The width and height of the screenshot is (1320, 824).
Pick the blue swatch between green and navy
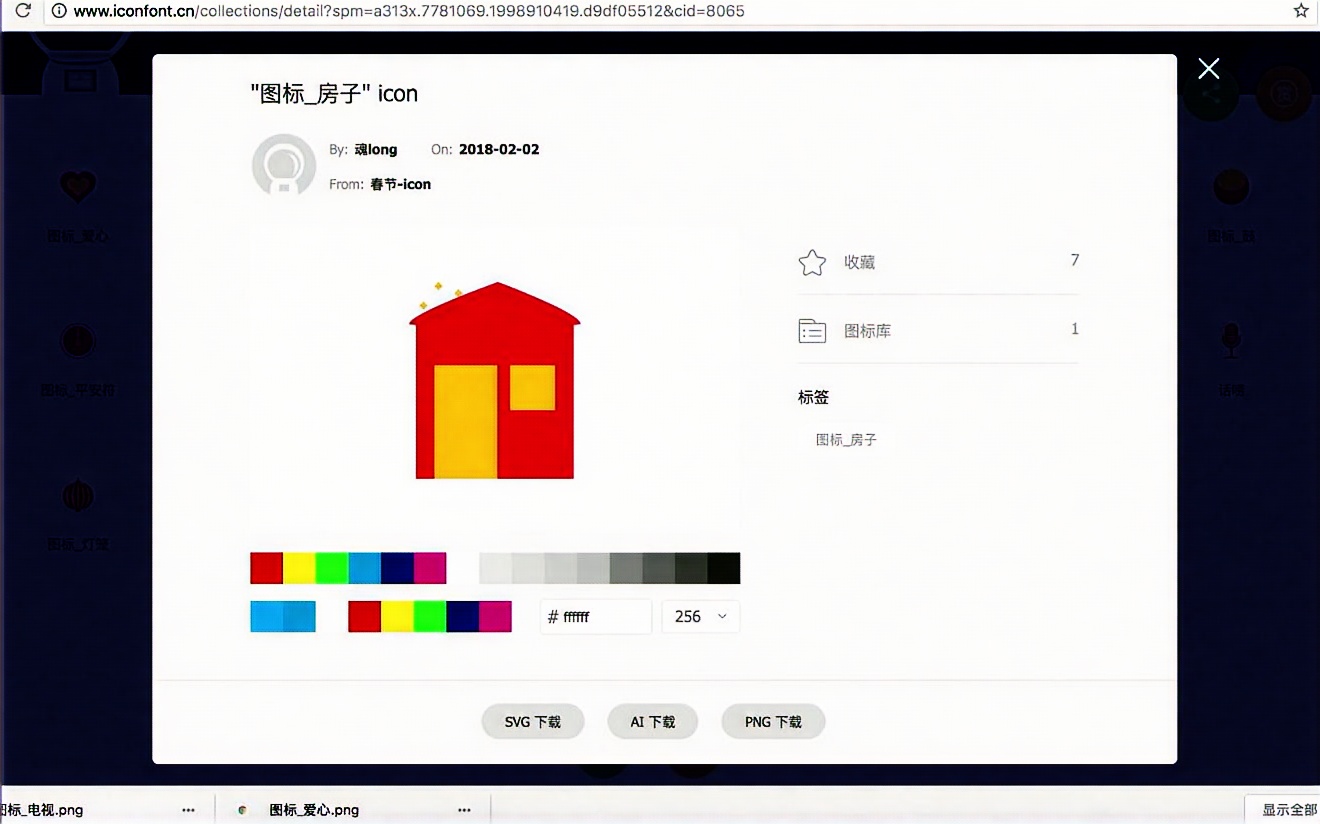[x=364, y=568]
